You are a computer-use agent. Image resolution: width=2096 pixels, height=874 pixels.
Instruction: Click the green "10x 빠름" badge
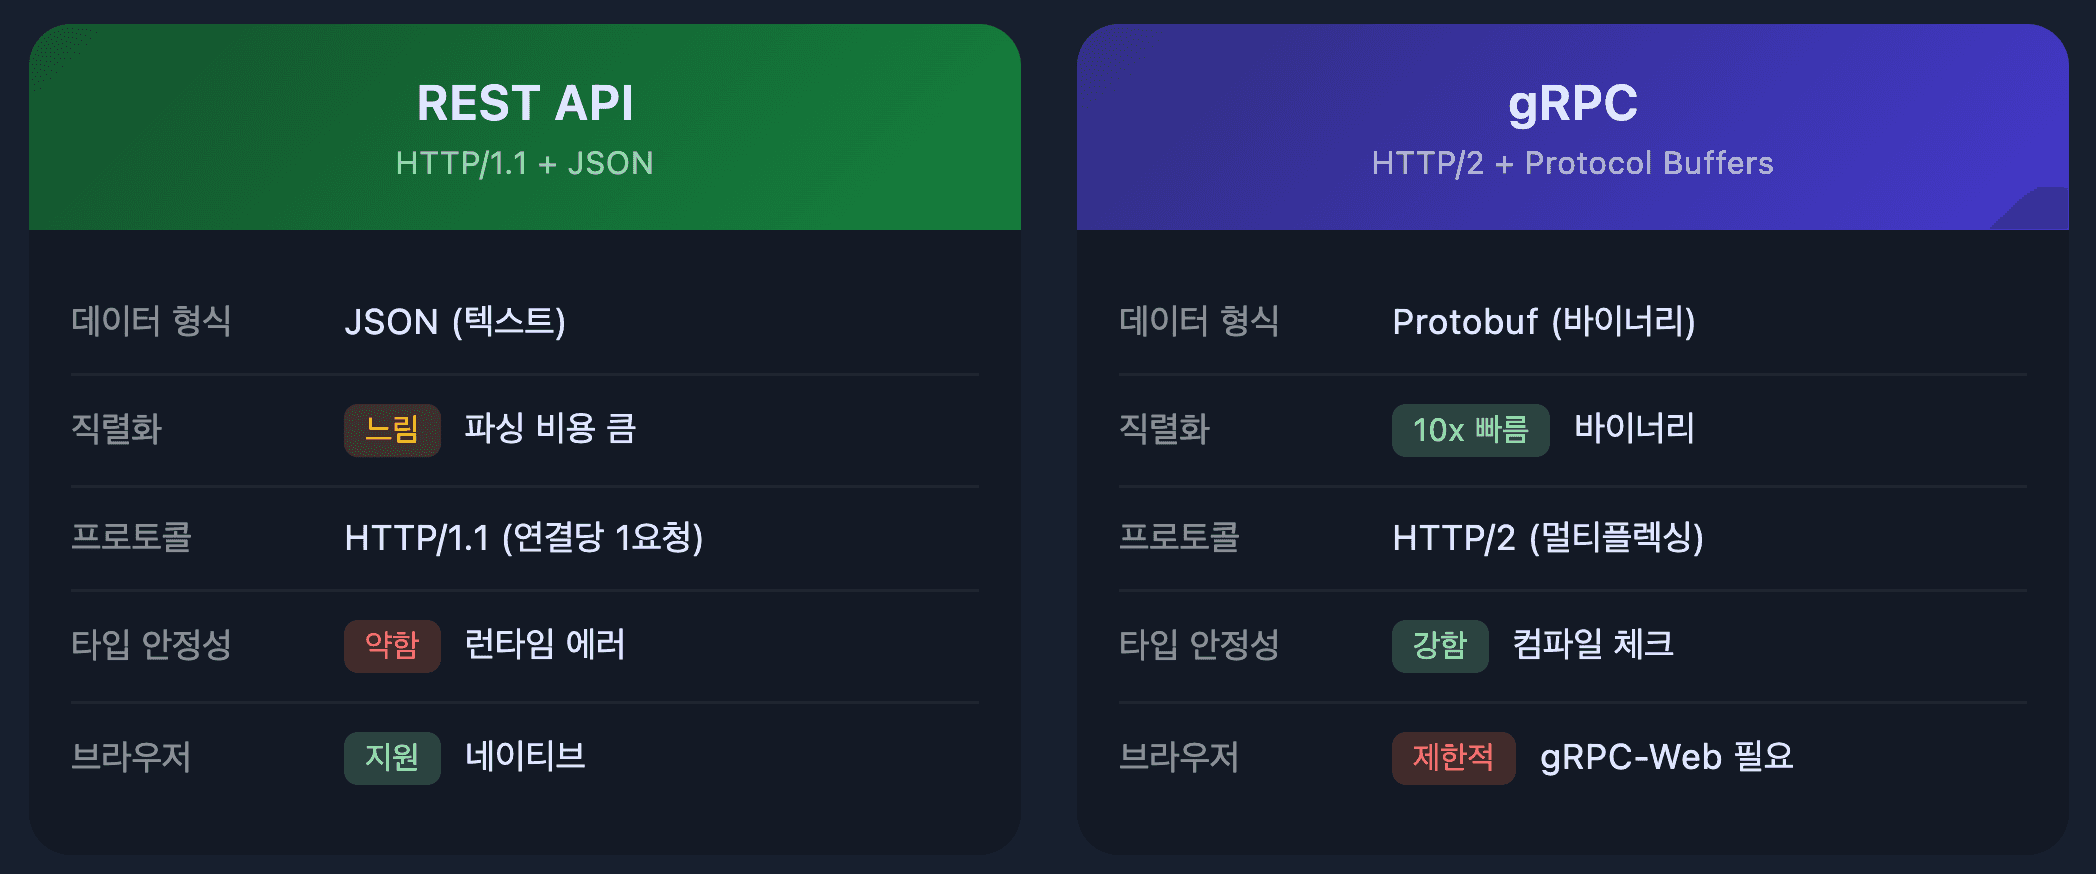[1470, 430]
